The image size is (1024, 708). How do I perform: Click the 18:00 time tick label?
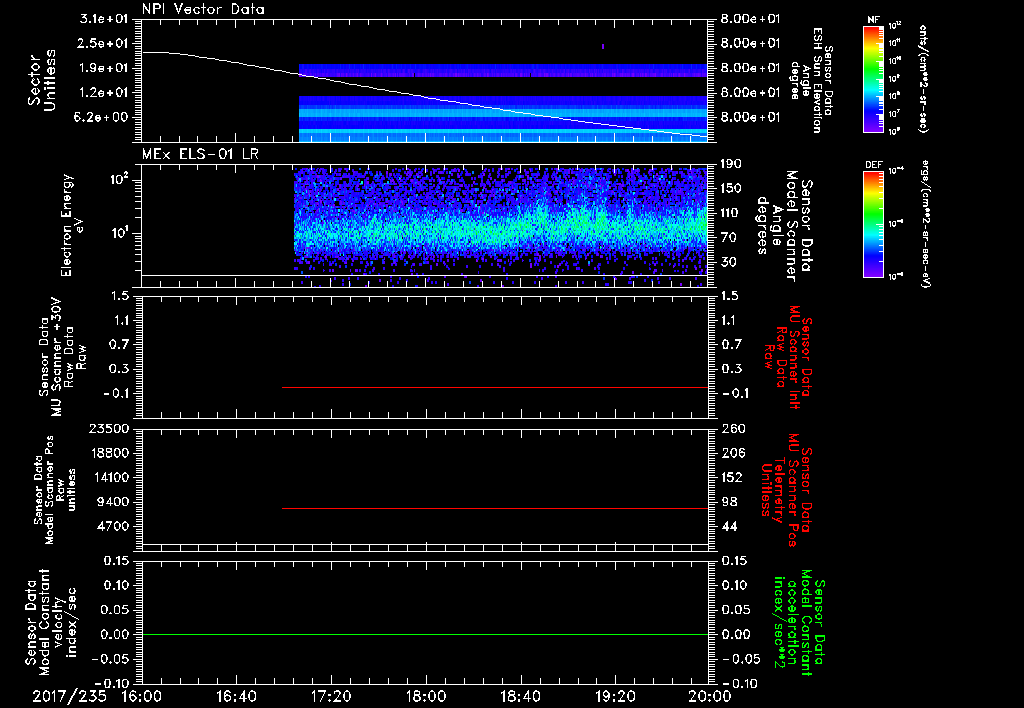pos(426,696)
